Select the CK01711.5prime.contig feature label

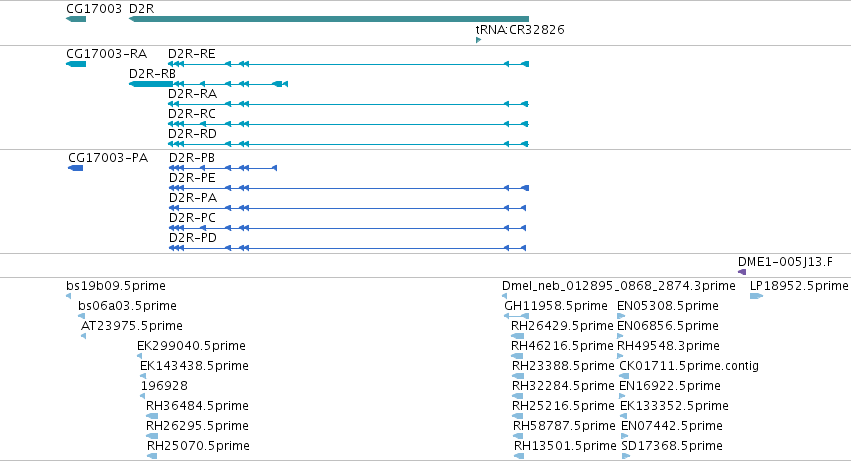689,366
